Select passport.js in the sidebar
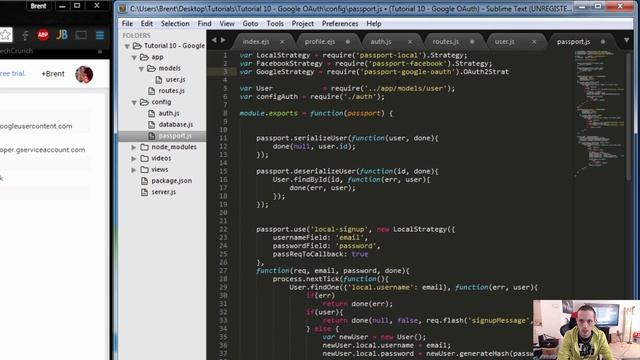640x360 pixels. (x=175, y=136)
